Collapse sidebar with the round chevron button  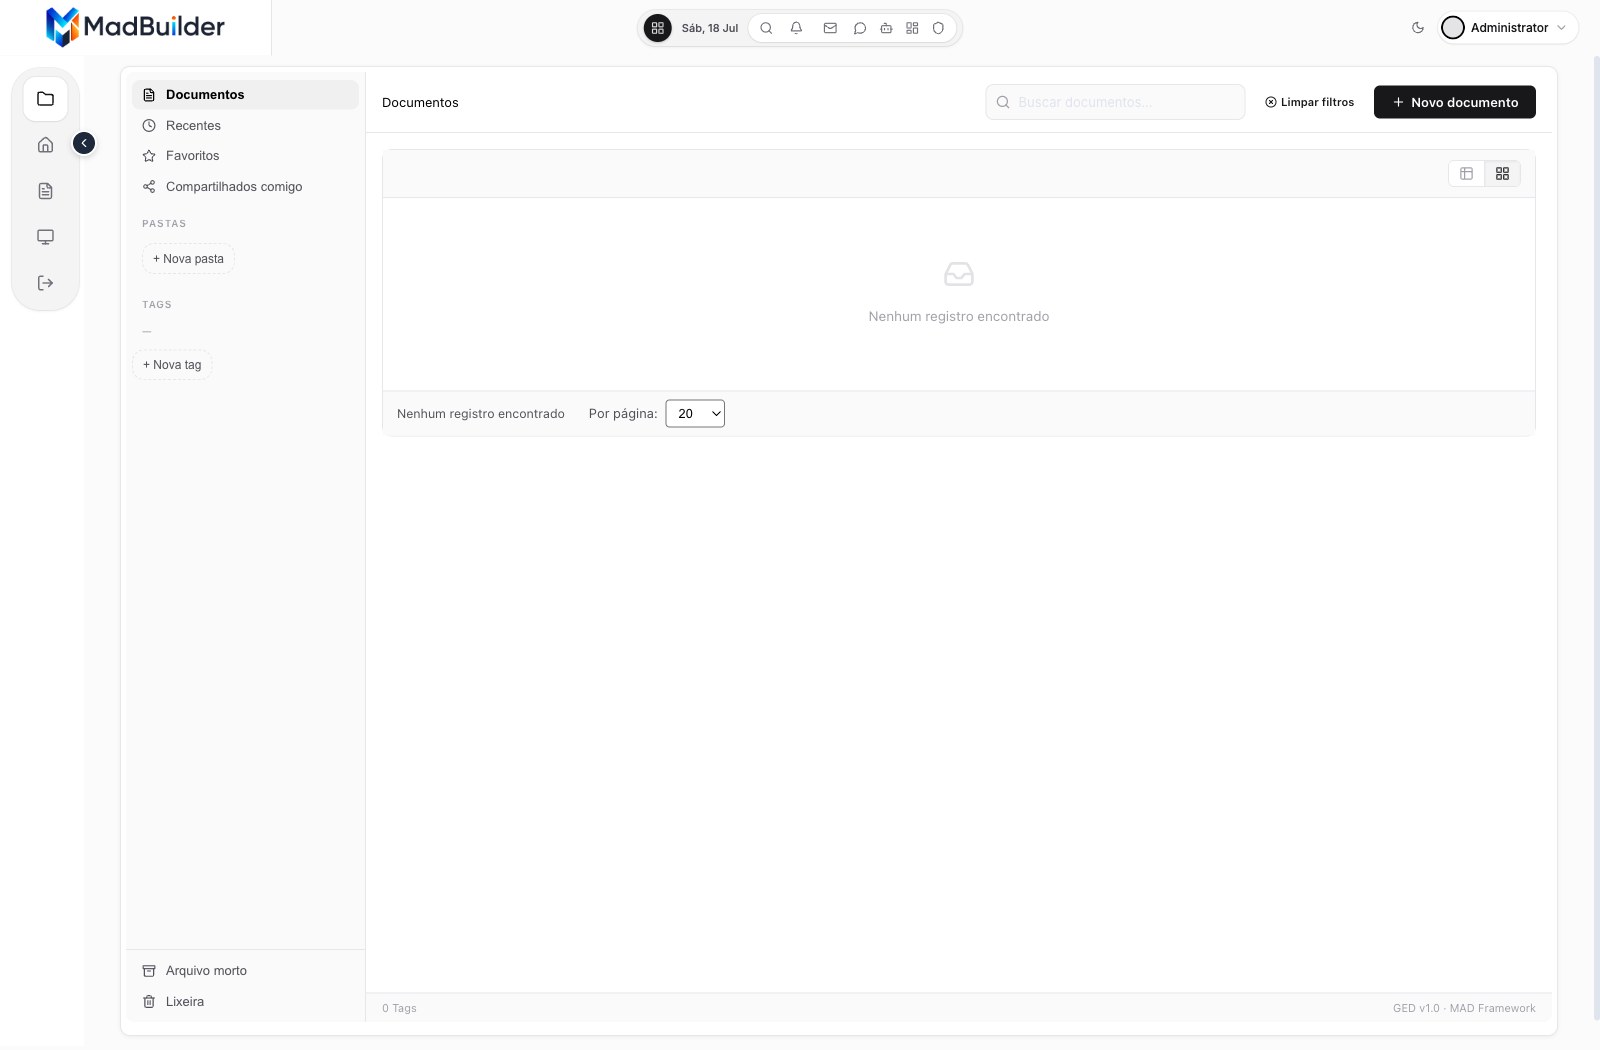click(x=84, y=144)
